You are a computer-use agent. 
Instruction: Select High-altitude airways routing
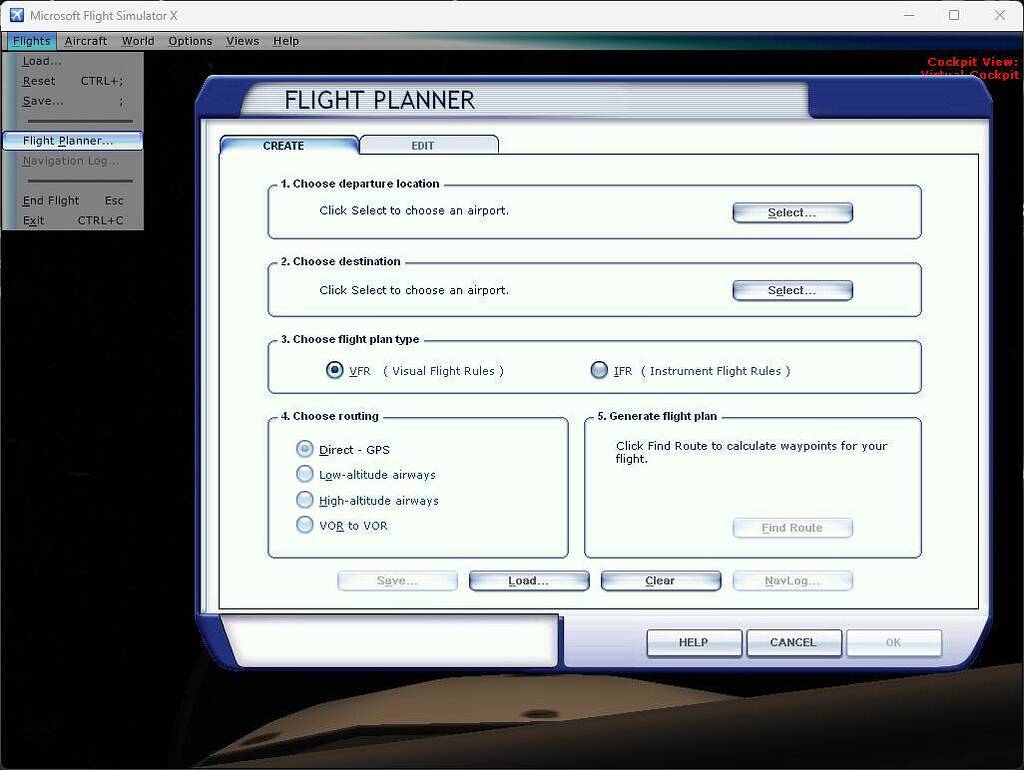[x=304, y=500]
